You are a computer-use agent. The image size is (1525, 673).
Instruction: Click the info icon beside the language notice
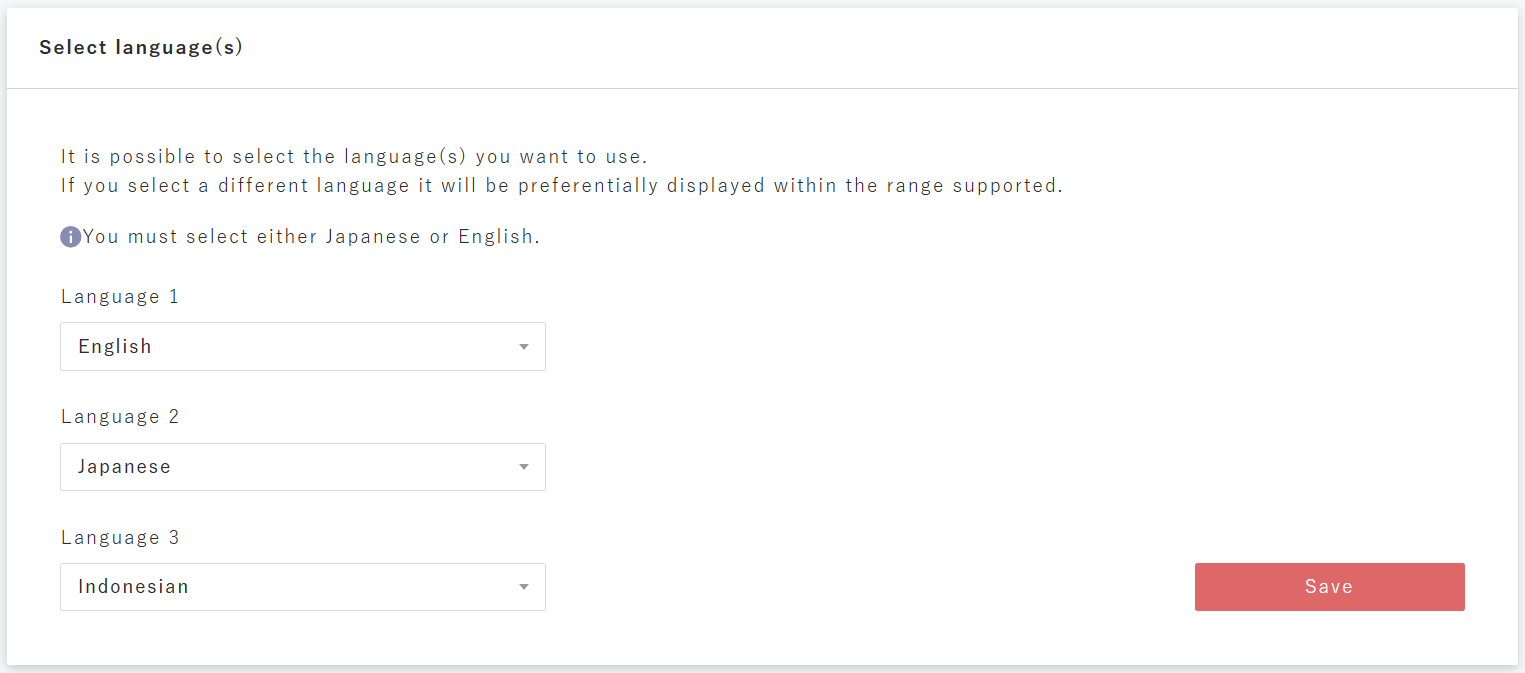(70, 237)
